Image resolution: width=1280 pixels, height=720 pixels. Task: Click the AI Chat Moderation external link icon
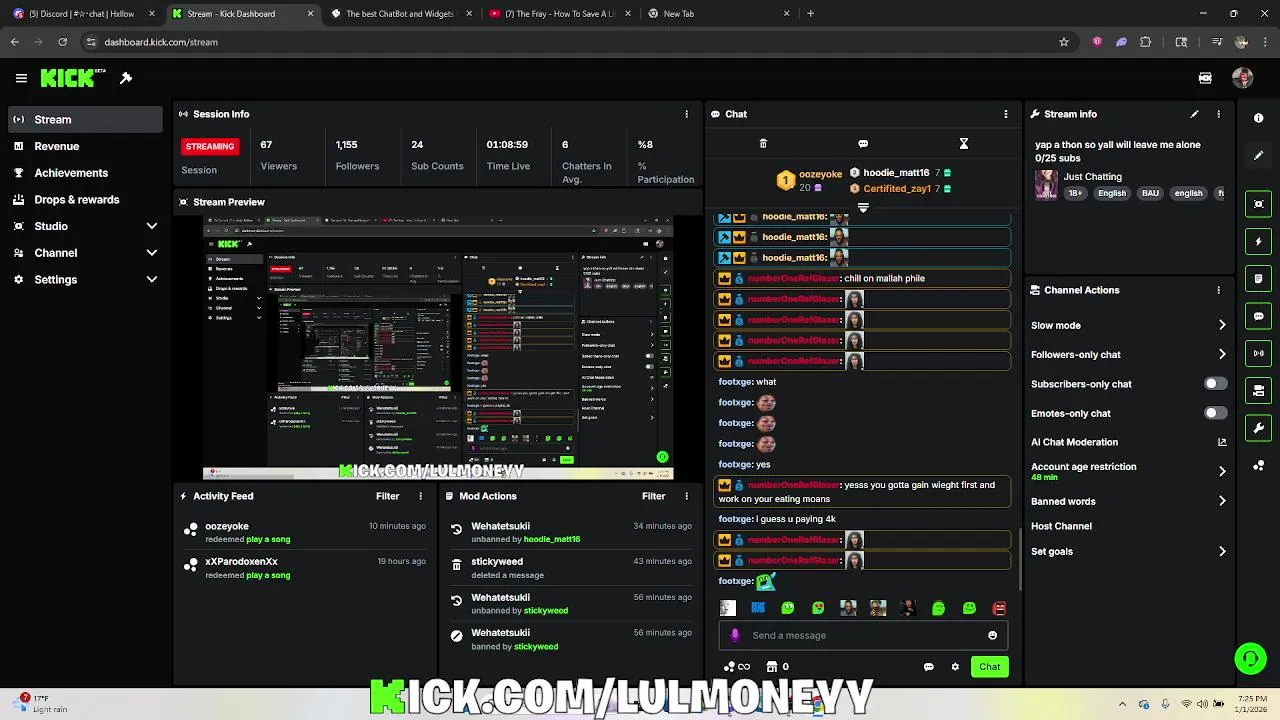click(x=1222, y=442)
